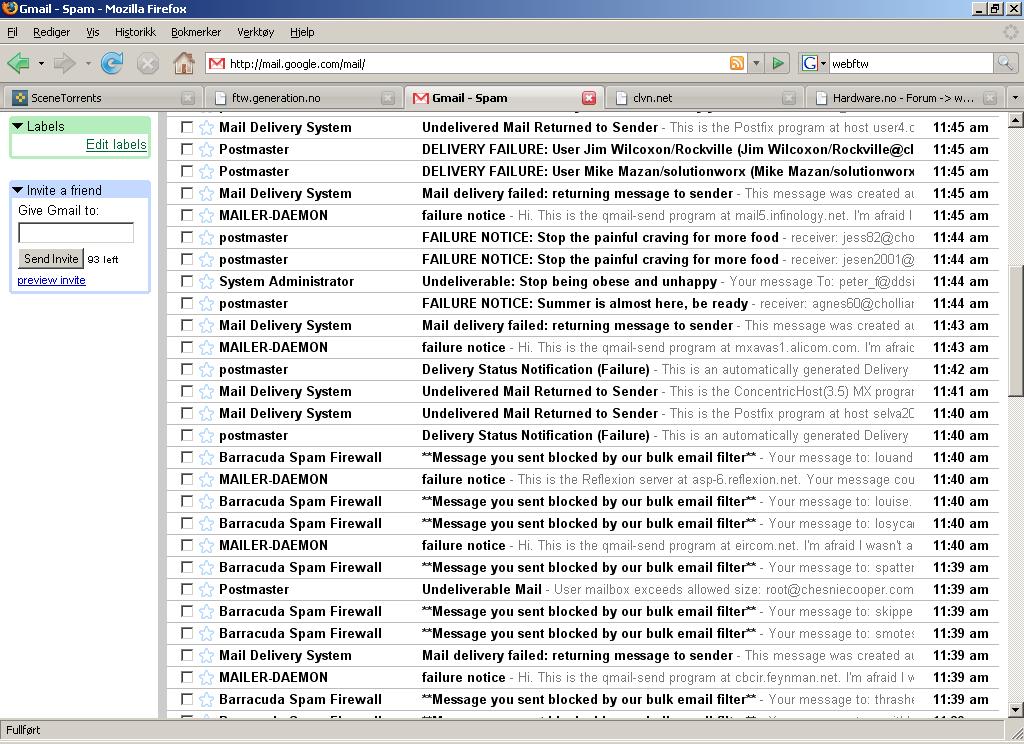Open the Bokmerker menu

click(x=196, y=32)
